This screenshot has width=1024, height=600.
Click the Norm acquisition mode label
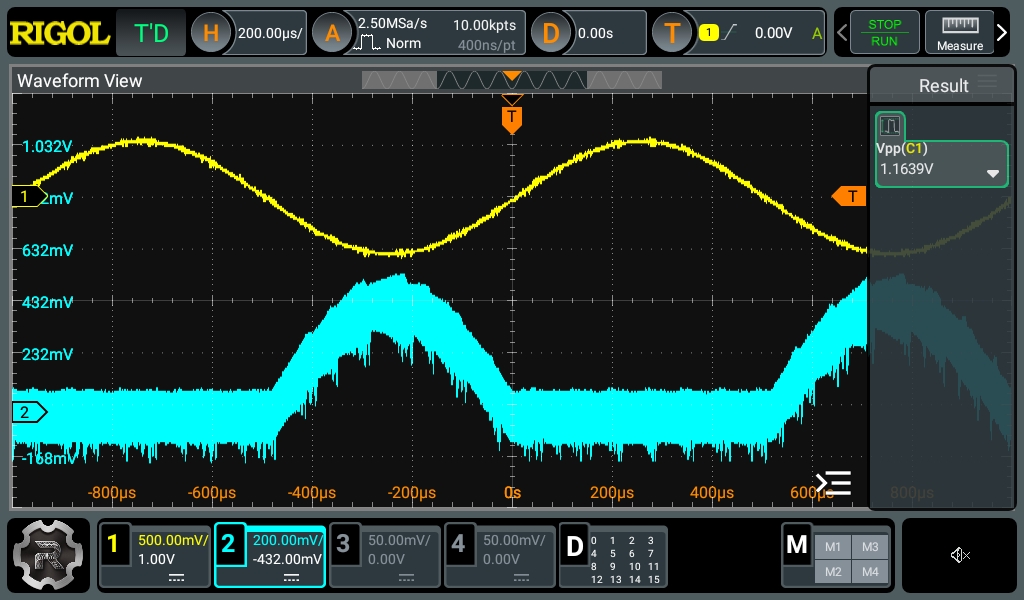point(403,43)
